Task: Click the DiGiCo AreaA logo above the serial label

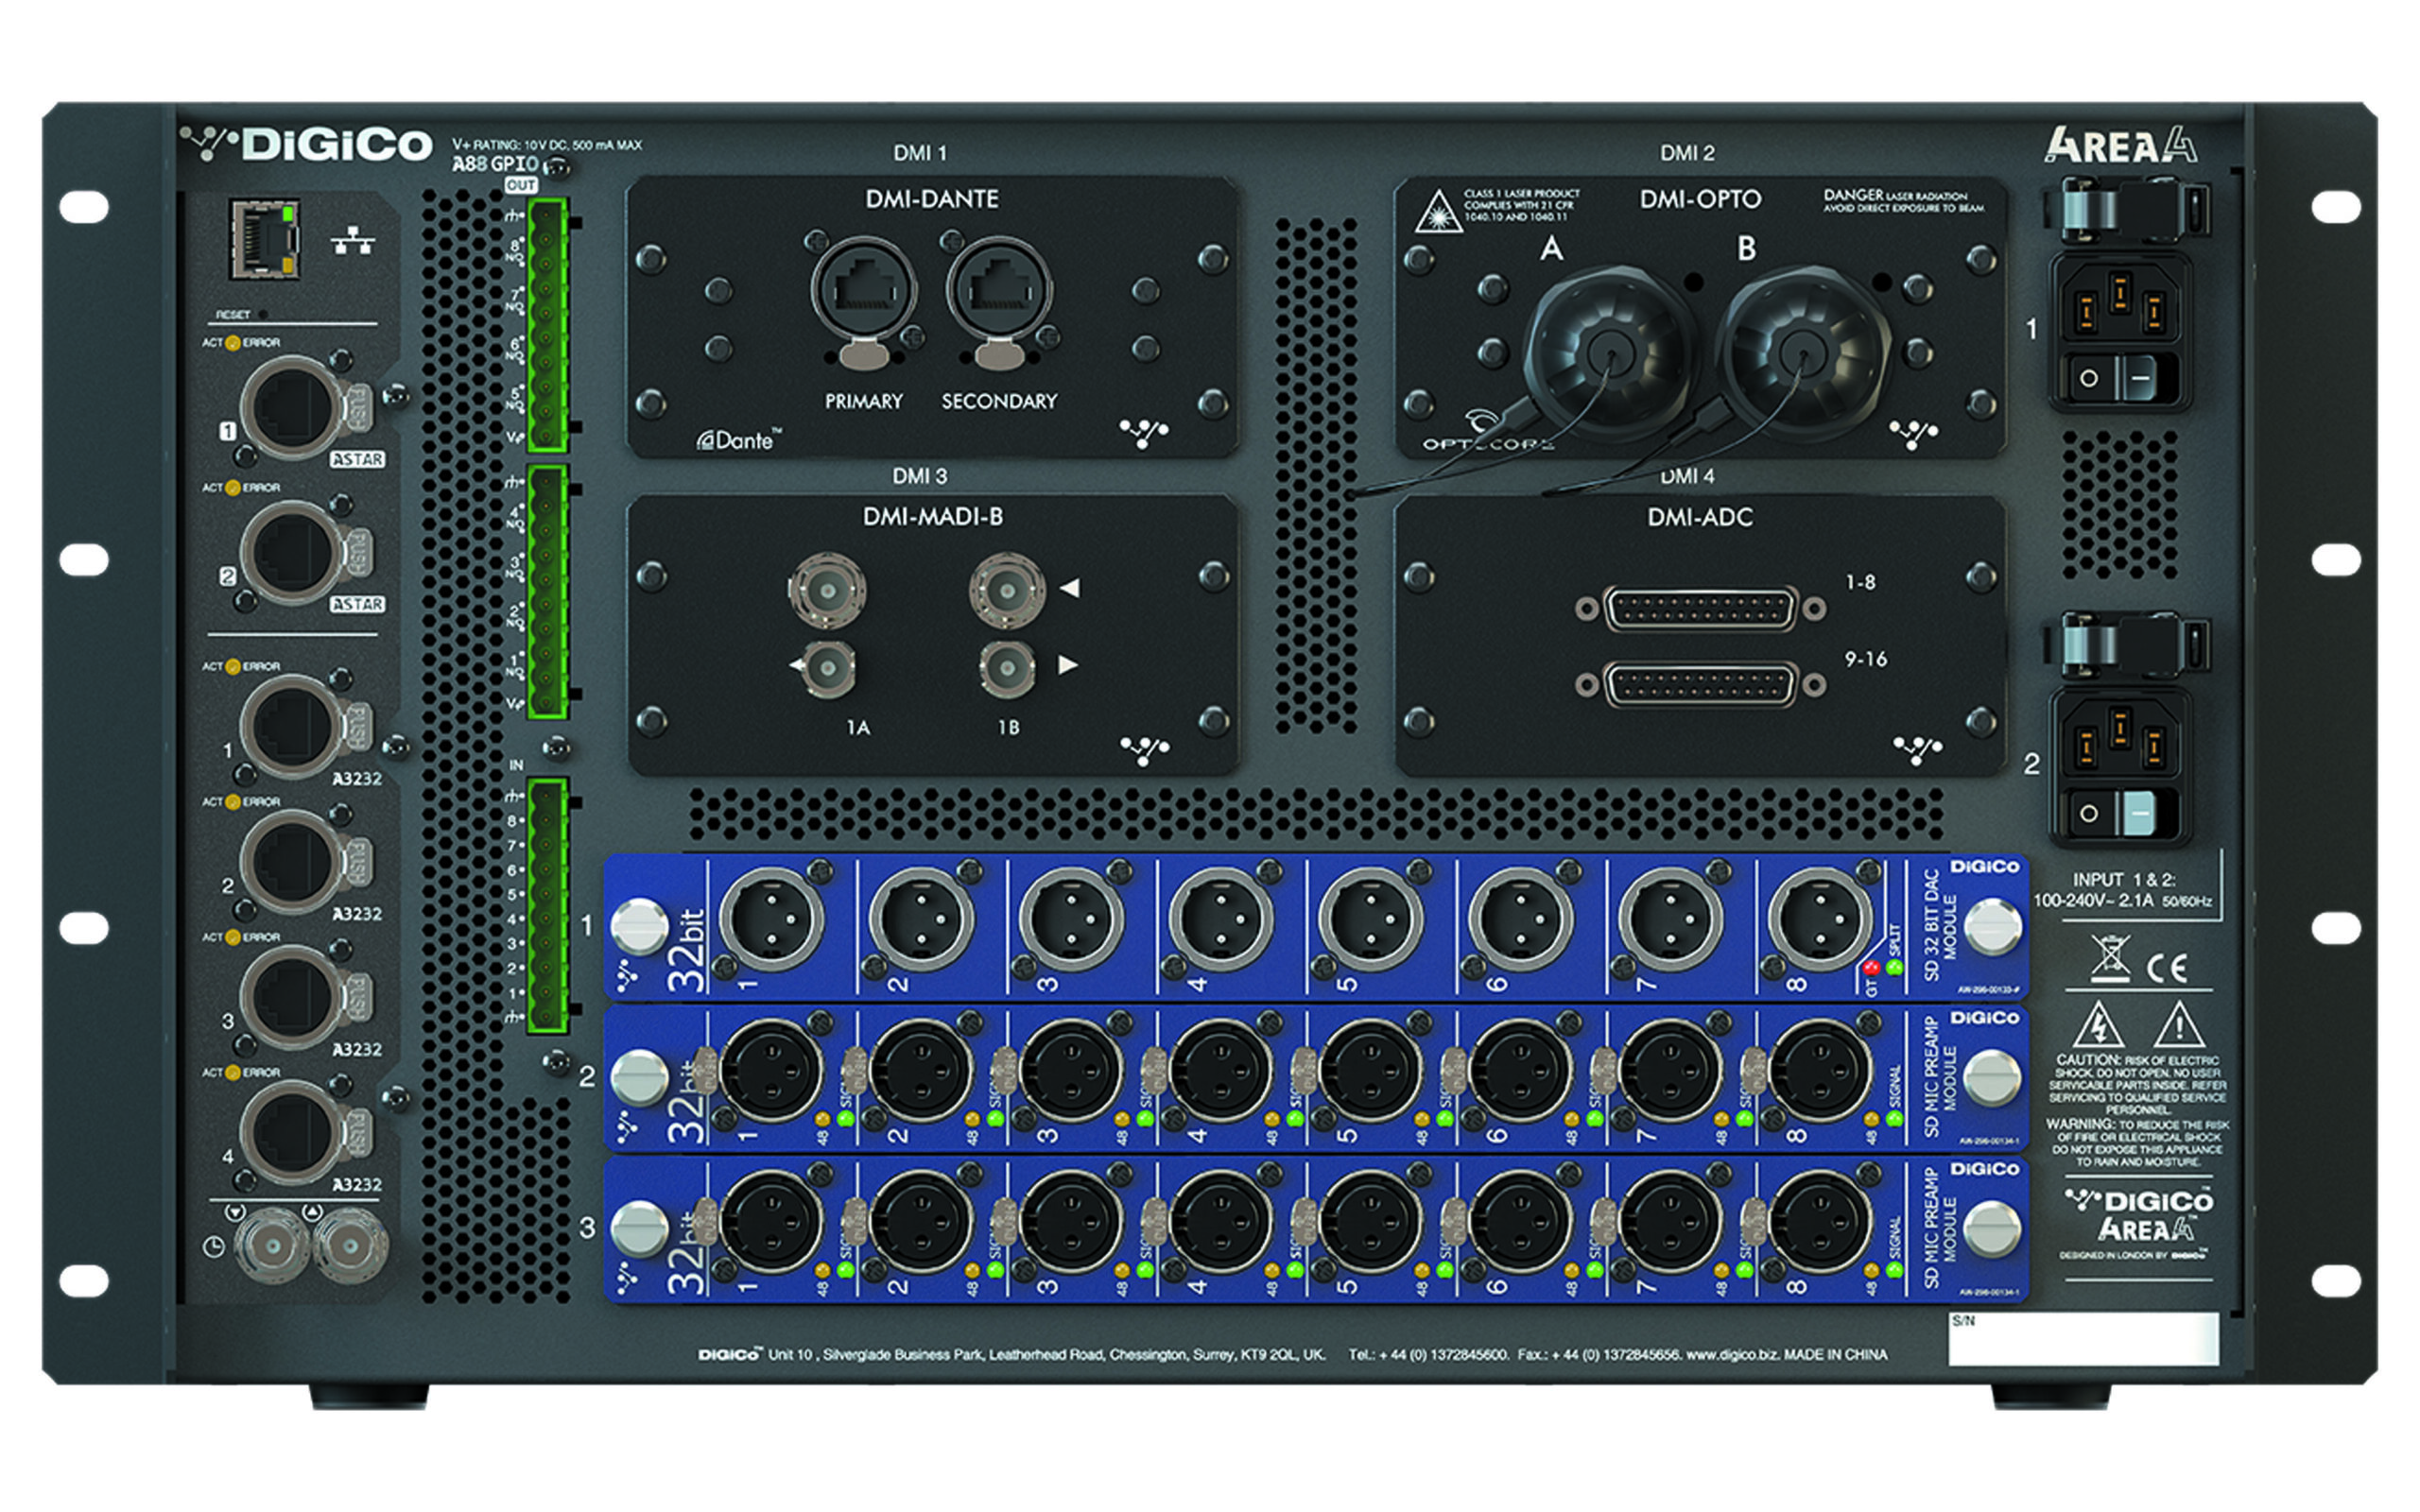Action: click(x=2138, y=1215)
